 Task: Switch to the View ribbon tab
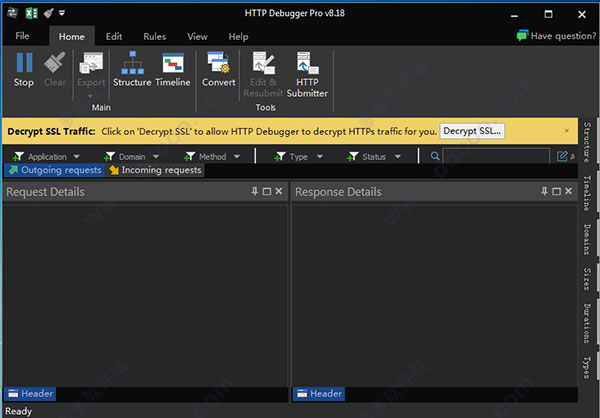tap(197, 37)
